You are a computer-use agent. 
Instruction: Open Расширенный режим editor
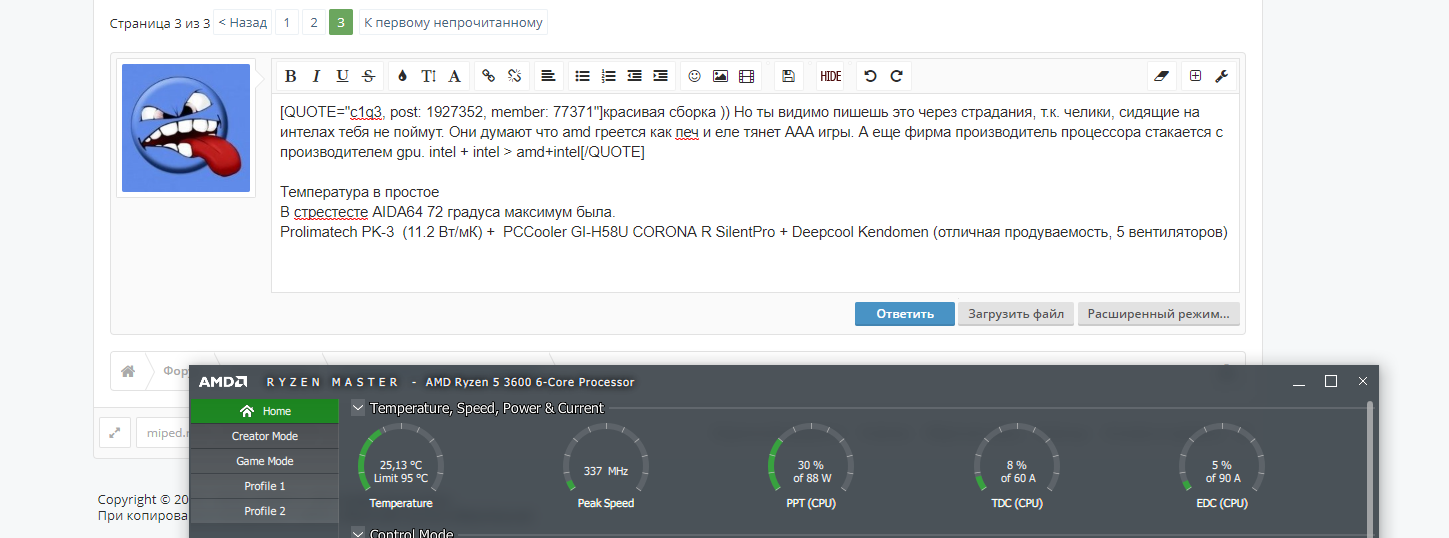tap(1159, 314)
